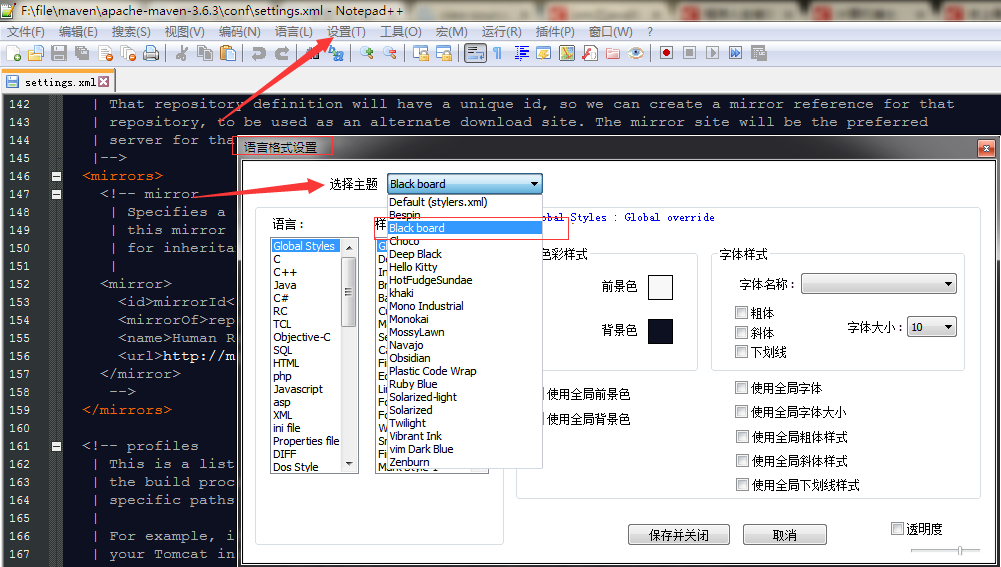Close the settings.xml tab with X
The height and width of the screenshot is (567, 1001).
point(103,81)
